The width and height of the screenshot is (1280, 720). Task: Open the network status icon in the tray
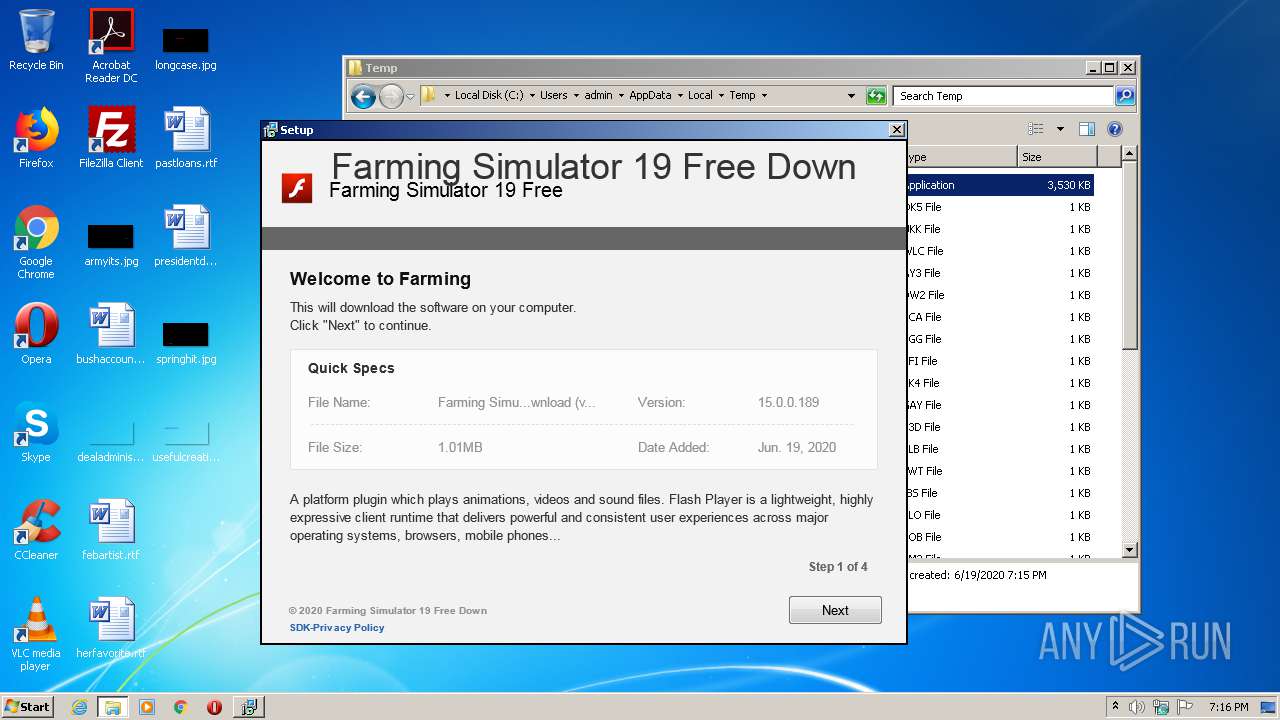click(1162, 707)
